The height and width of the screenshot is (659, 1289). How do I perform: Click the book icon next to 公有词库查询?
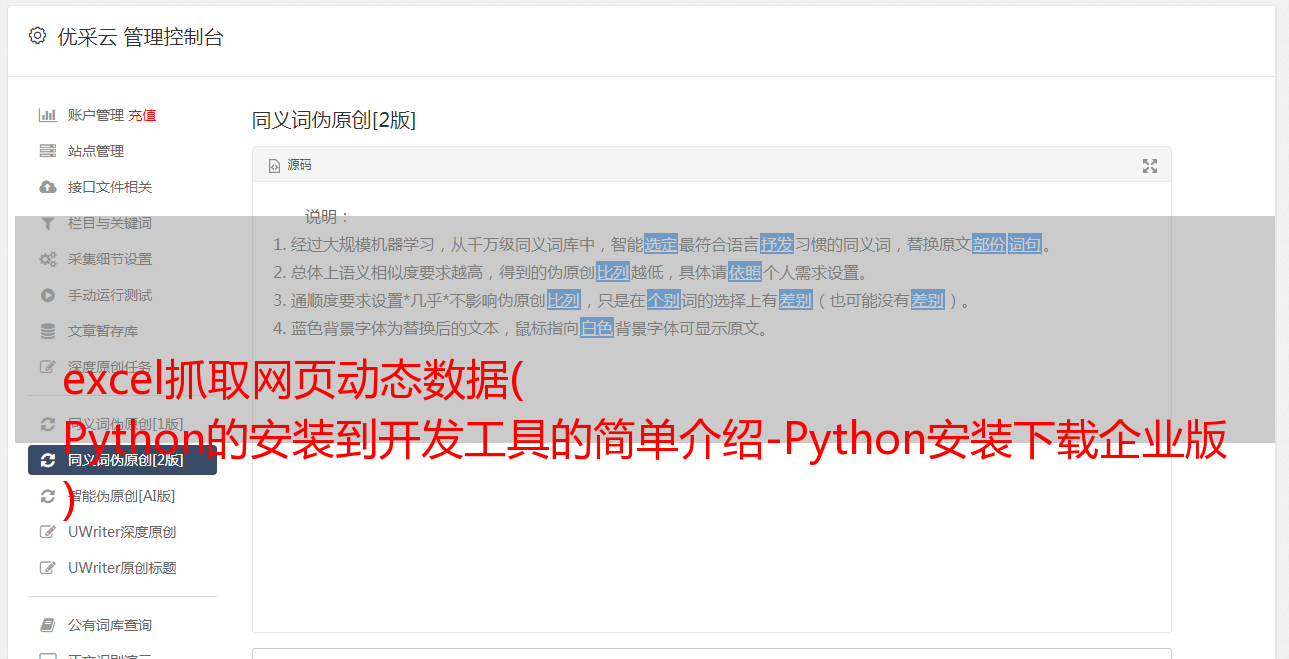click(x=47, y=625)
